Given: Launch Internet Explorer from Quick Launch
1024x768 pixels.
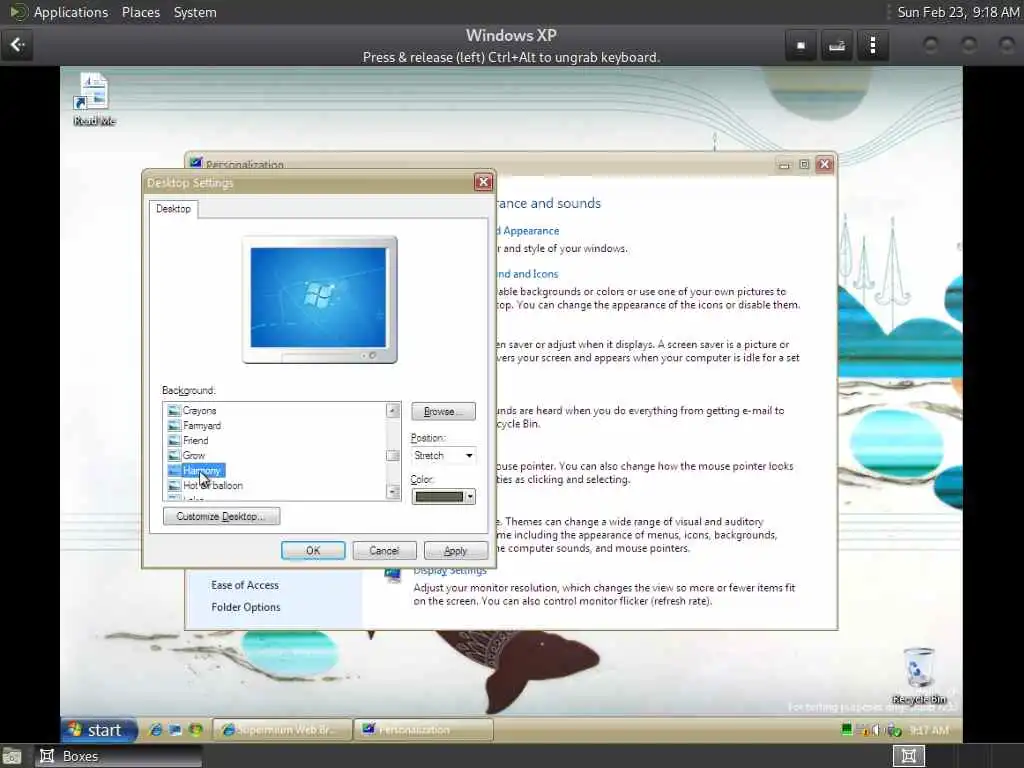Looking at the screenshot, I should coord(155,730).
